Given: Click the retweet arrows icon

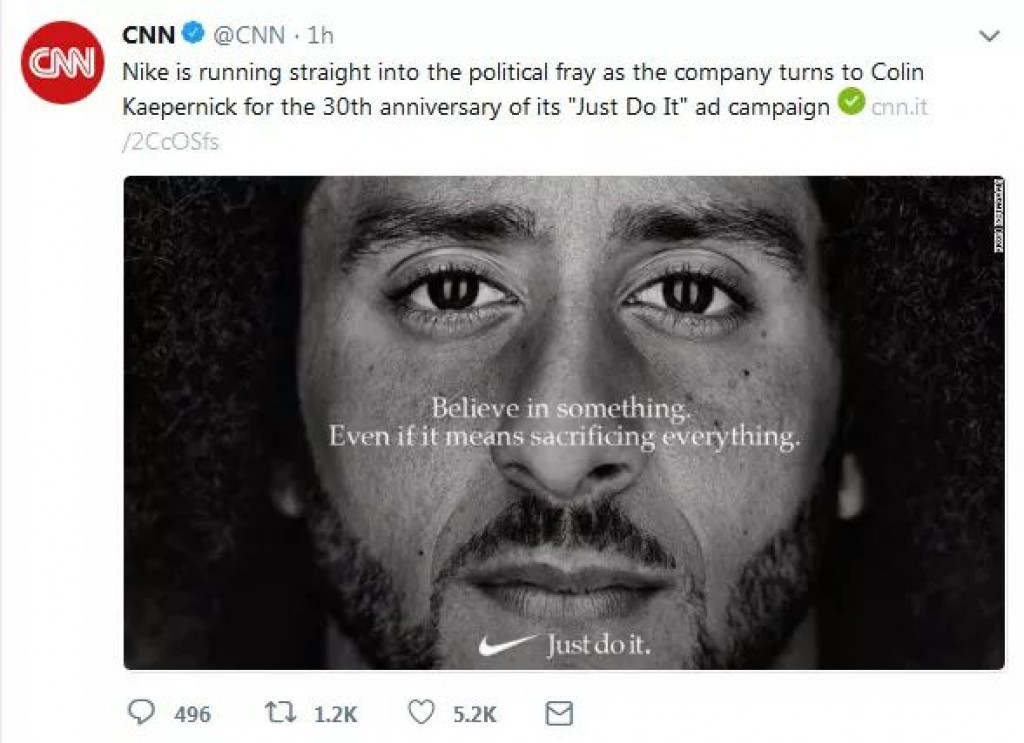Looking at the screenshot, I should (279, 713).
